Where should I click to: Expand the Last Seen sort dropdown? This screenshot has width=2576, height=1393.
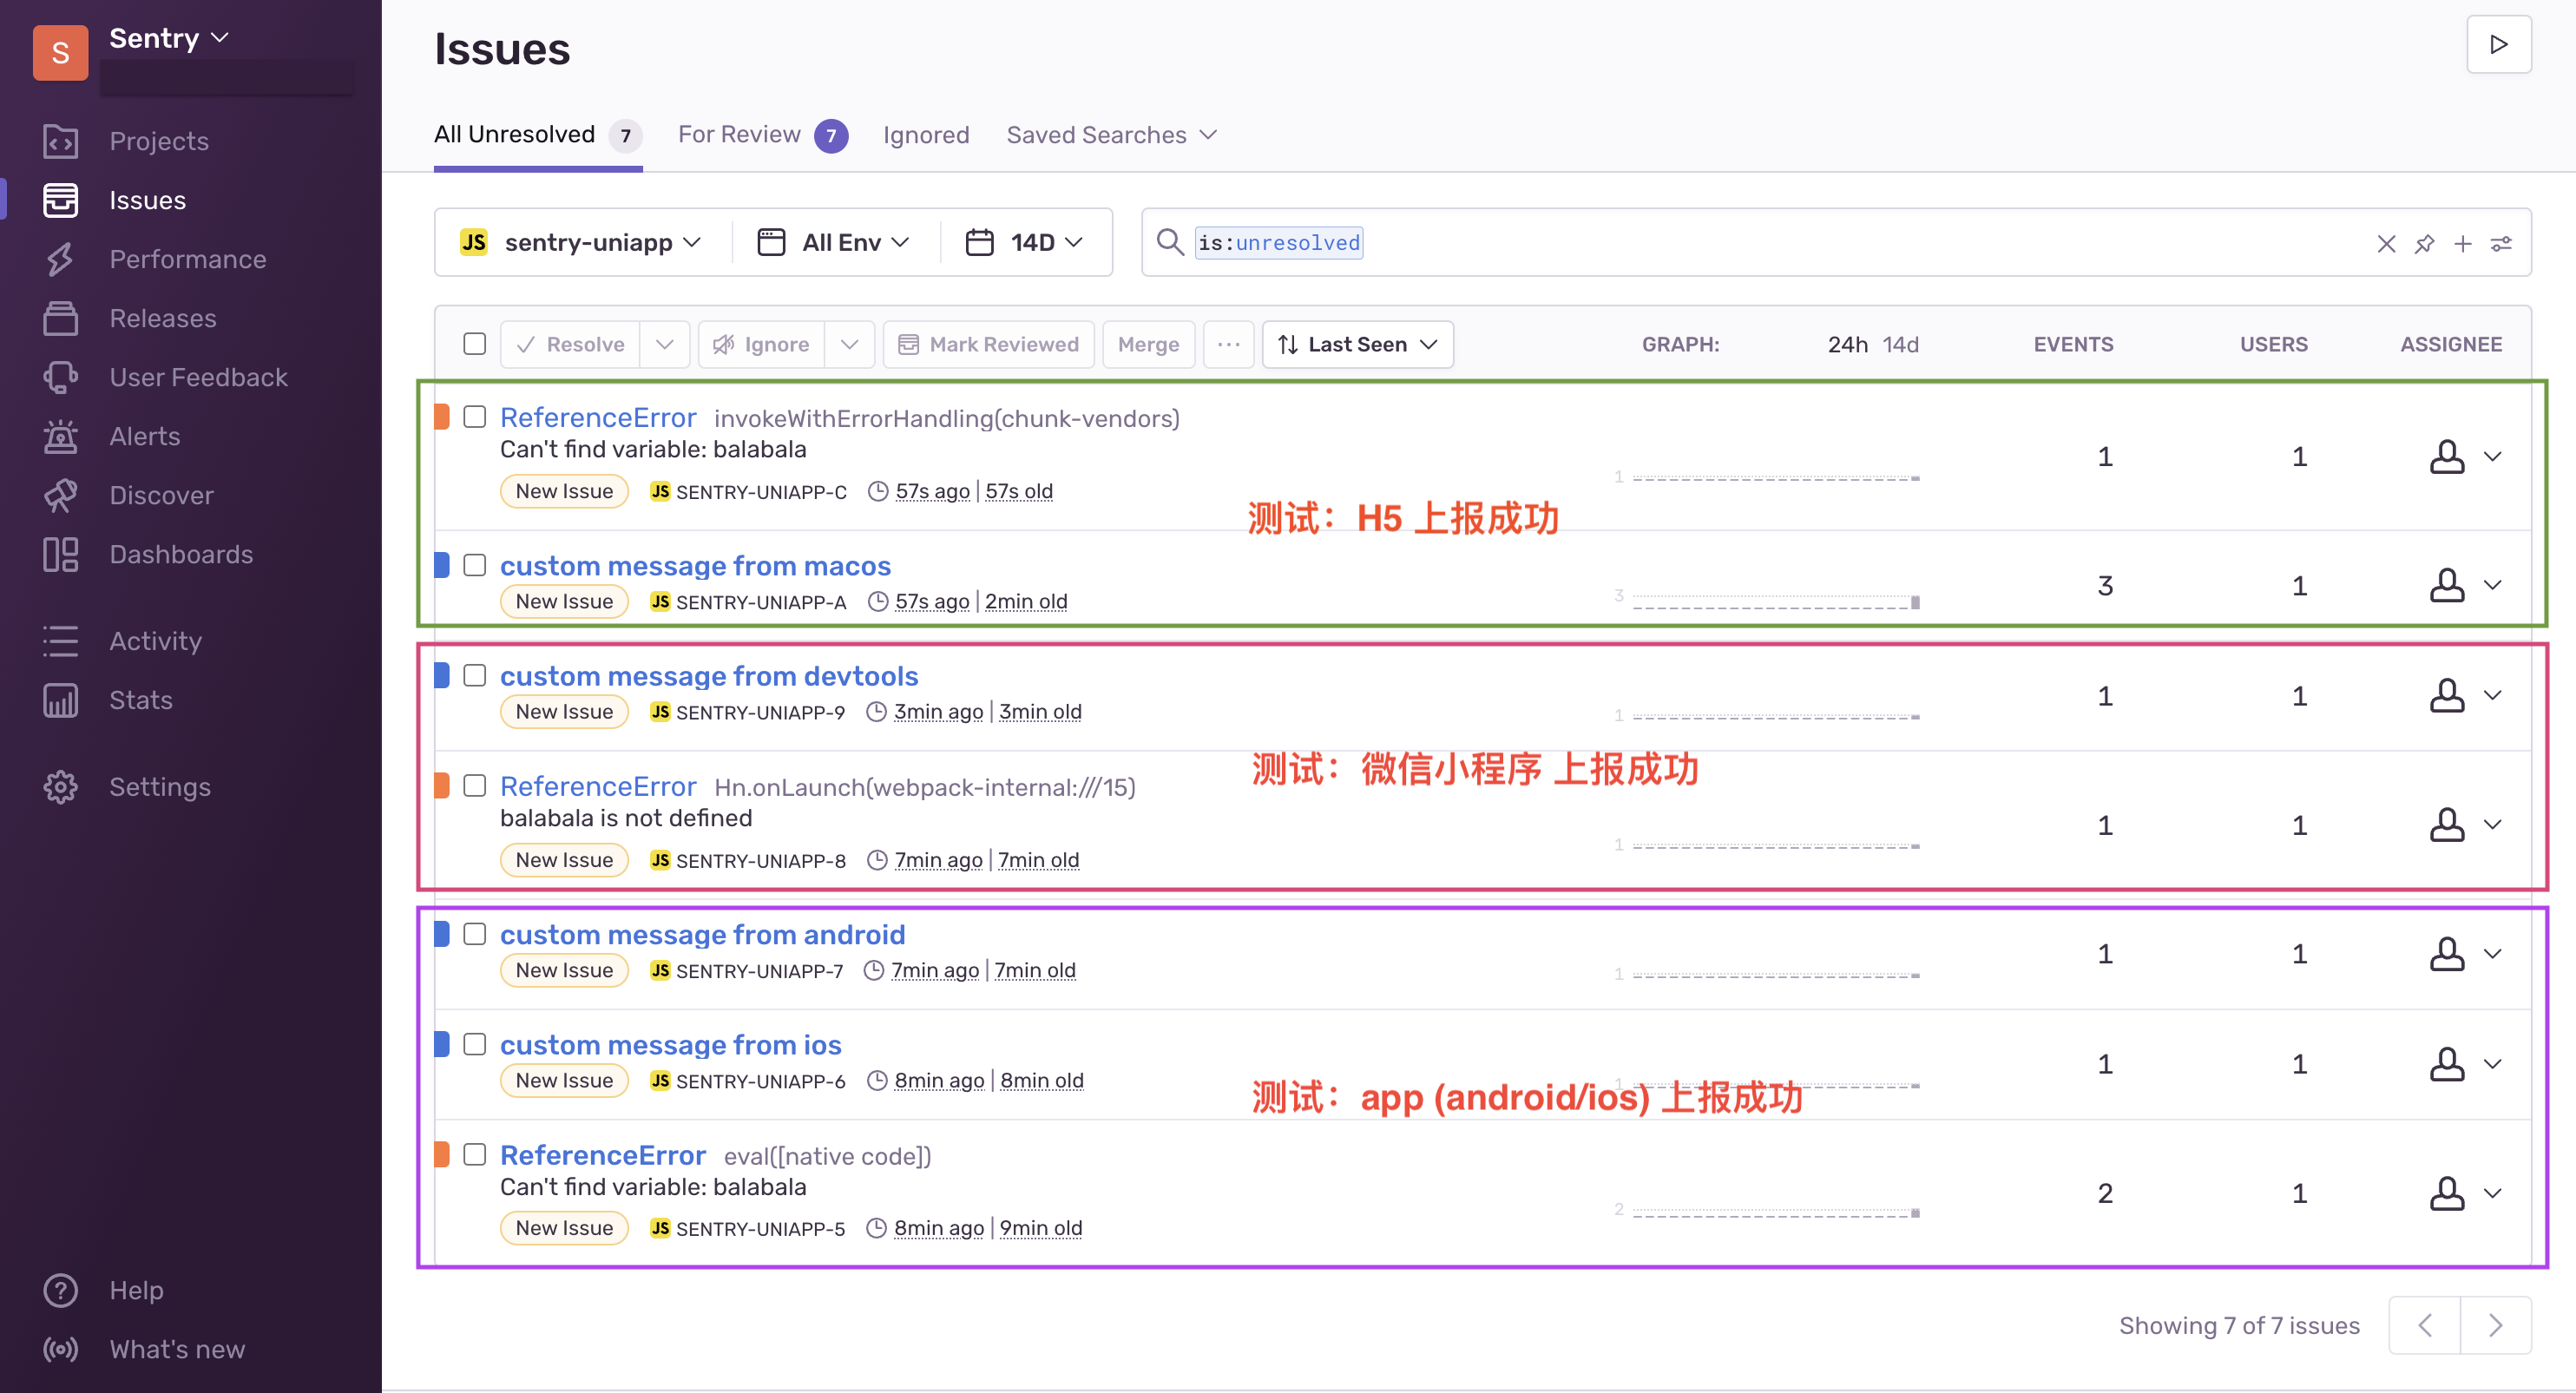pos(1357,344)
